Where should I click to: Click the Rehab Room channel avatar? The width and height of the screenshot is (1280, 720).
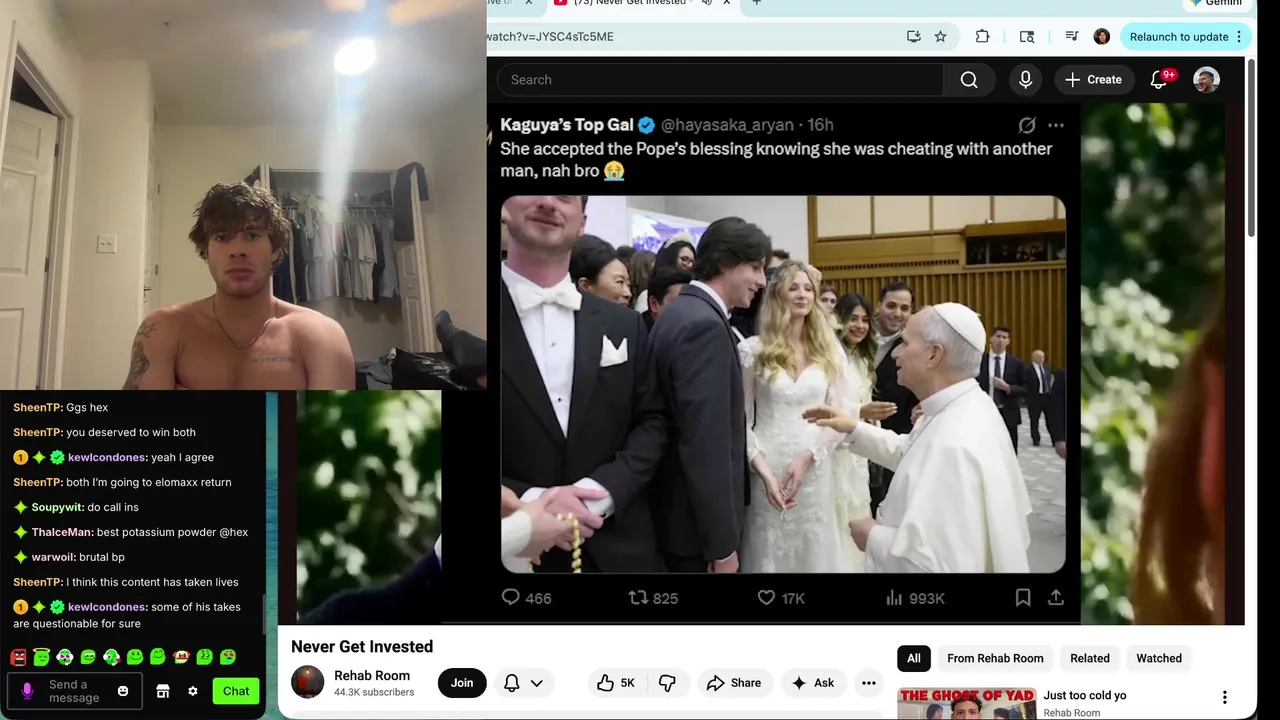tap(308, 682)
